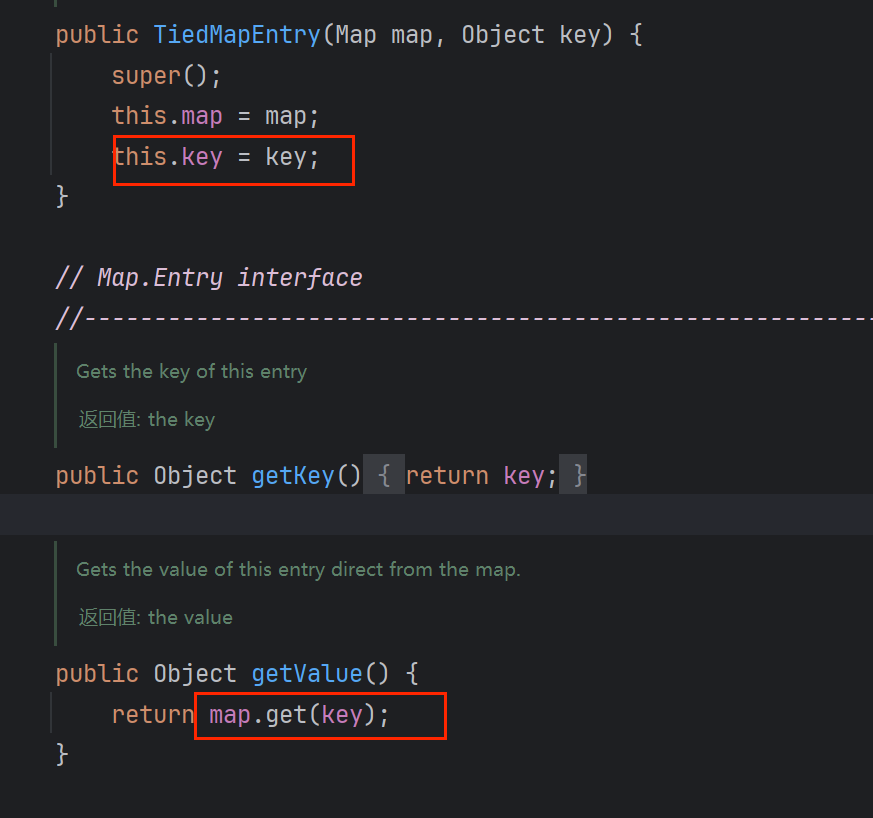Expand the folded closing brace after return key;
Screen dimensions: 873x818
pos(574,475)
